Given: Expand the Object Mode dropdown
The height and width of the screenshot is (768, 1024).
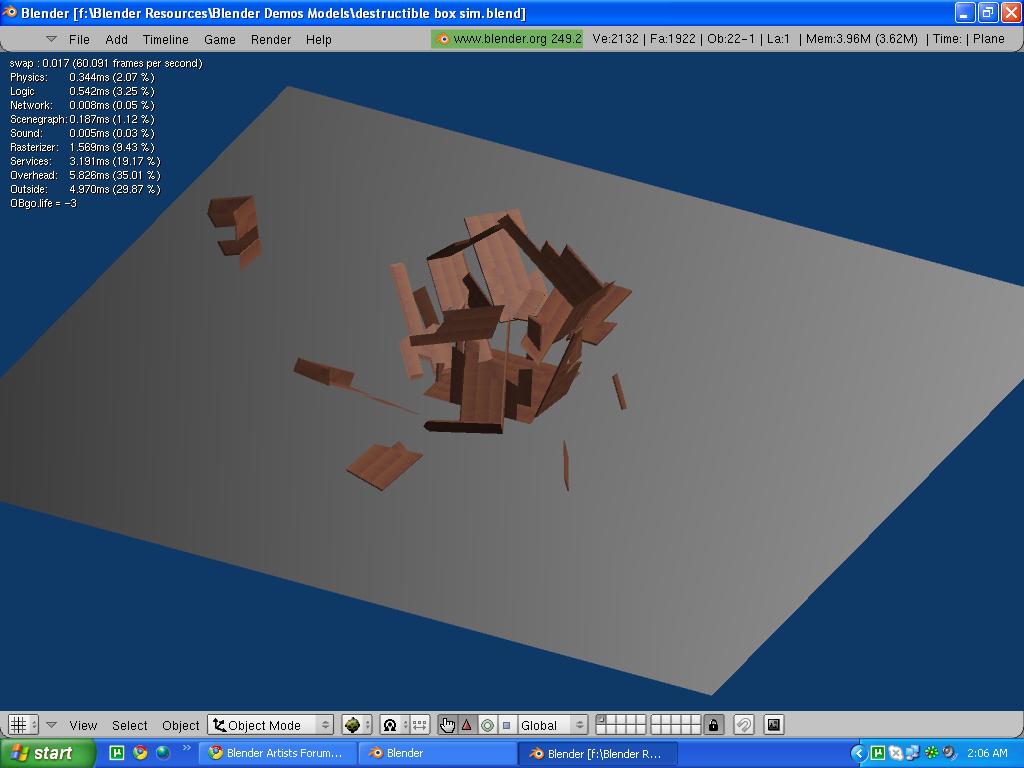Looking at the screenshot, I should [x=271, y=725].
